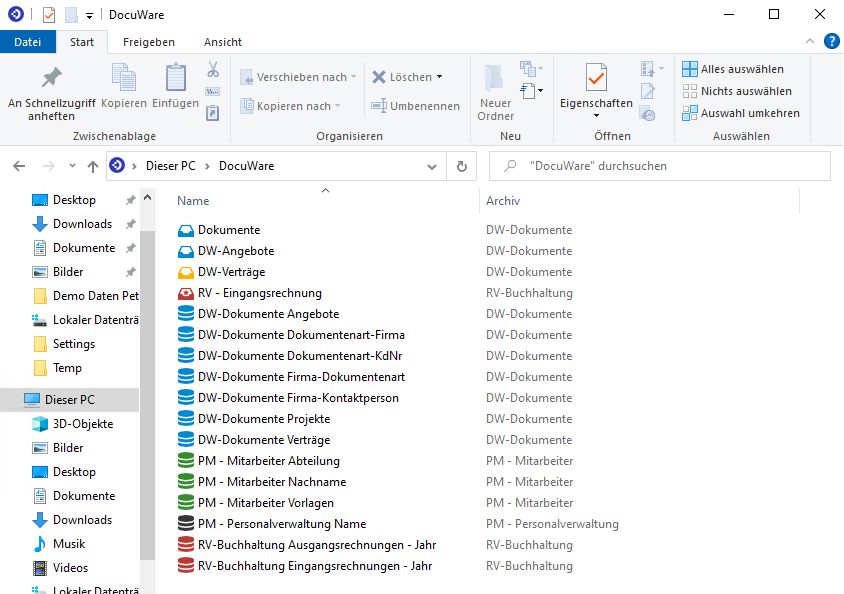This screenshot has width=844, height=594.
Task: Expand the Eigenschaften dropdown arrow
Action: click(596, 116)
